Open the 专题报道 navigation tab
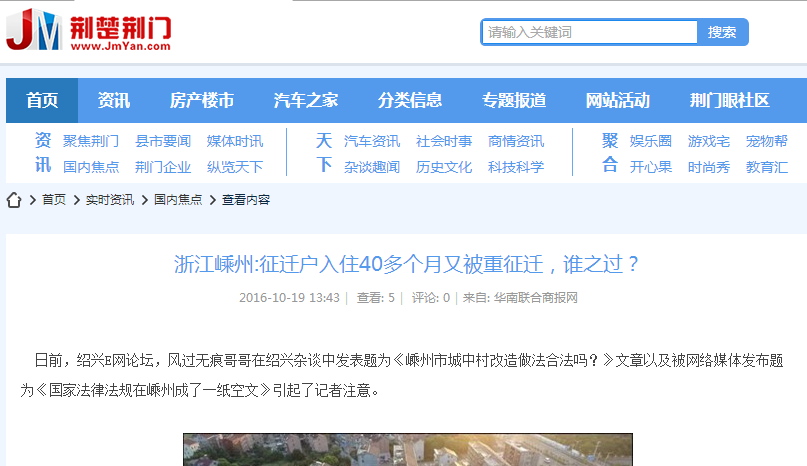The width and height of the screenshot is (807, 466). [514, 100]
